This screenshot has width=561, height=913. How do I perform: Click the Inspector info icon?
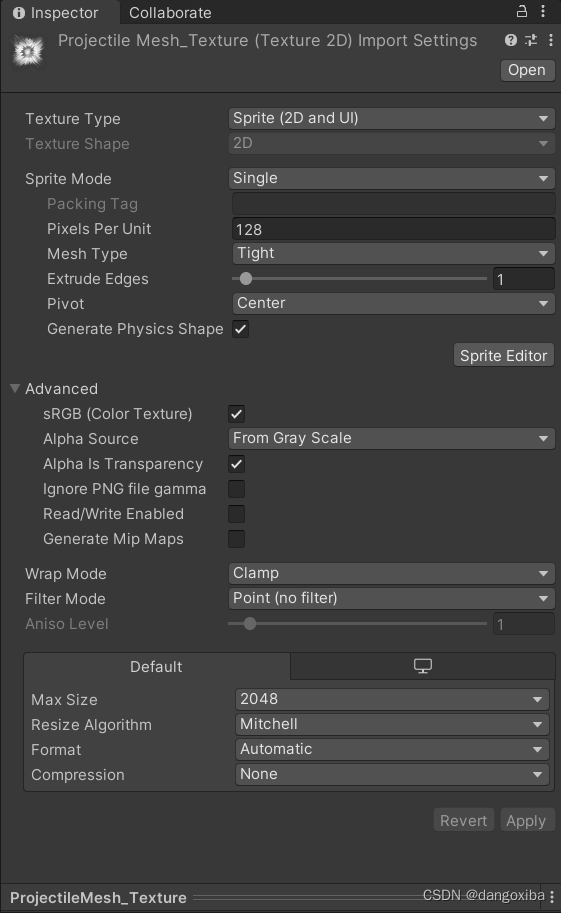point(19,13)
